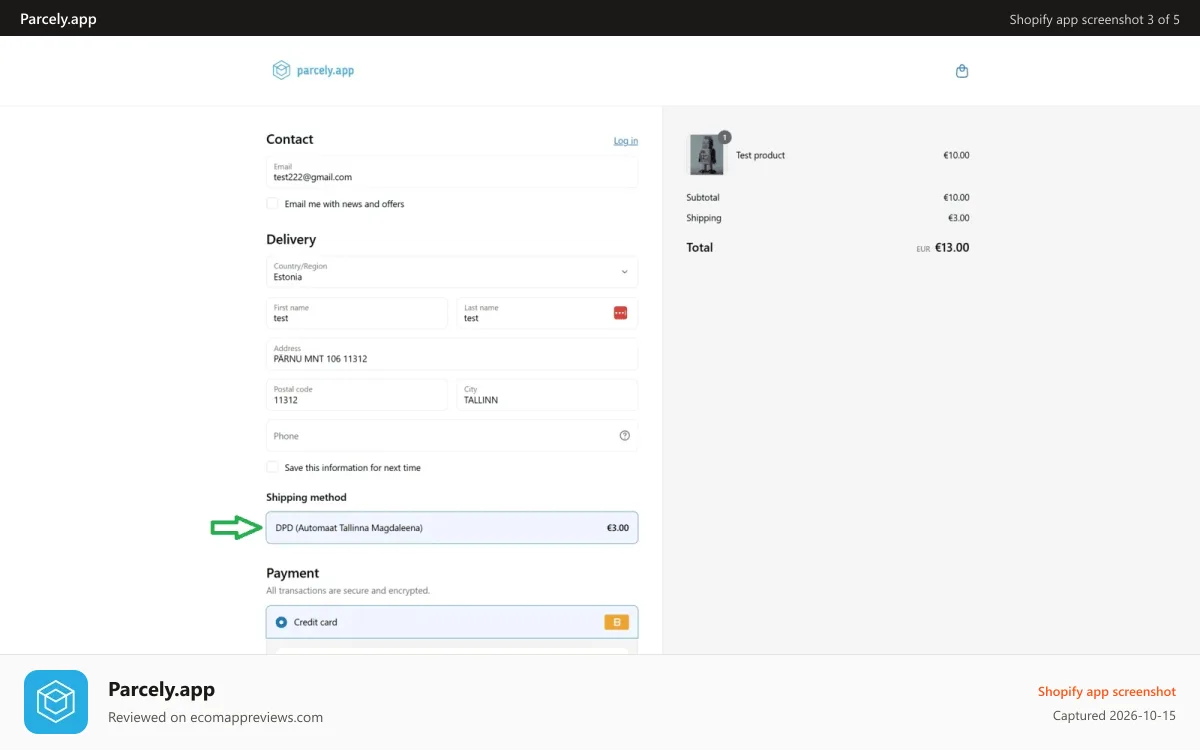The height and width of the screenshot is (750, 1200).
Task: Select the Credit card radio button
Action: (281, 622)
